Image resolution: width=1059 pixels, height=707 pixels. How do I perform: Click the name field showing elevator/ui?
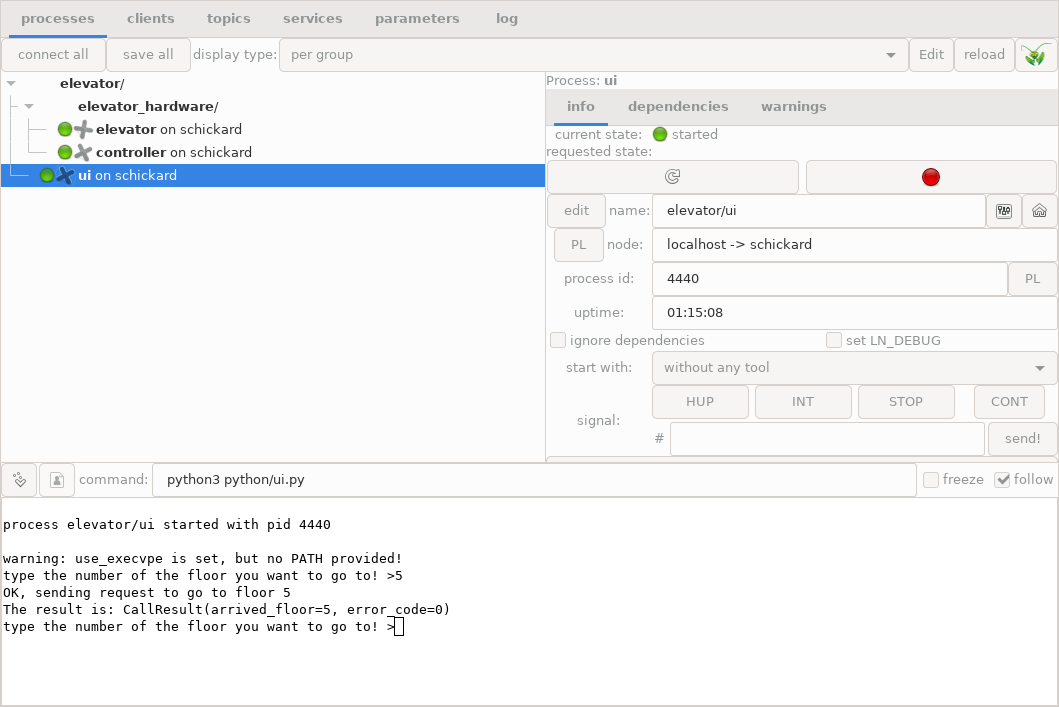pyautogui.click(x=819, y=211)
